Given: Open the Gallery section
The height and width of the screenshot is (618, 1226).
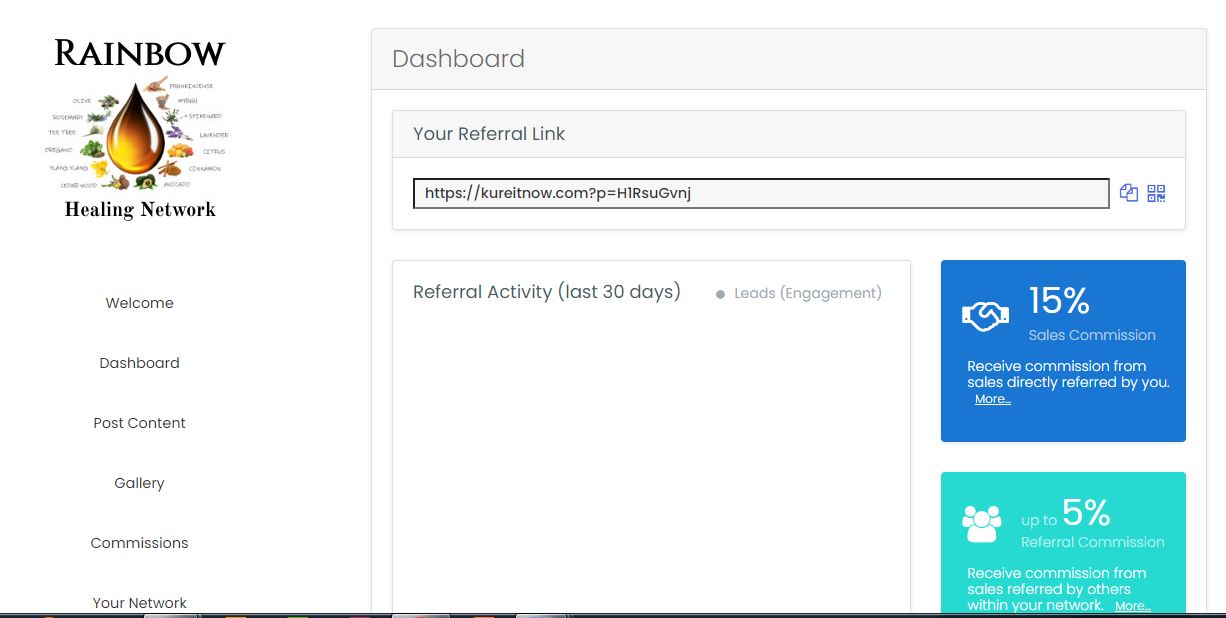Looking at the screenshot, I should coord(139,483).
